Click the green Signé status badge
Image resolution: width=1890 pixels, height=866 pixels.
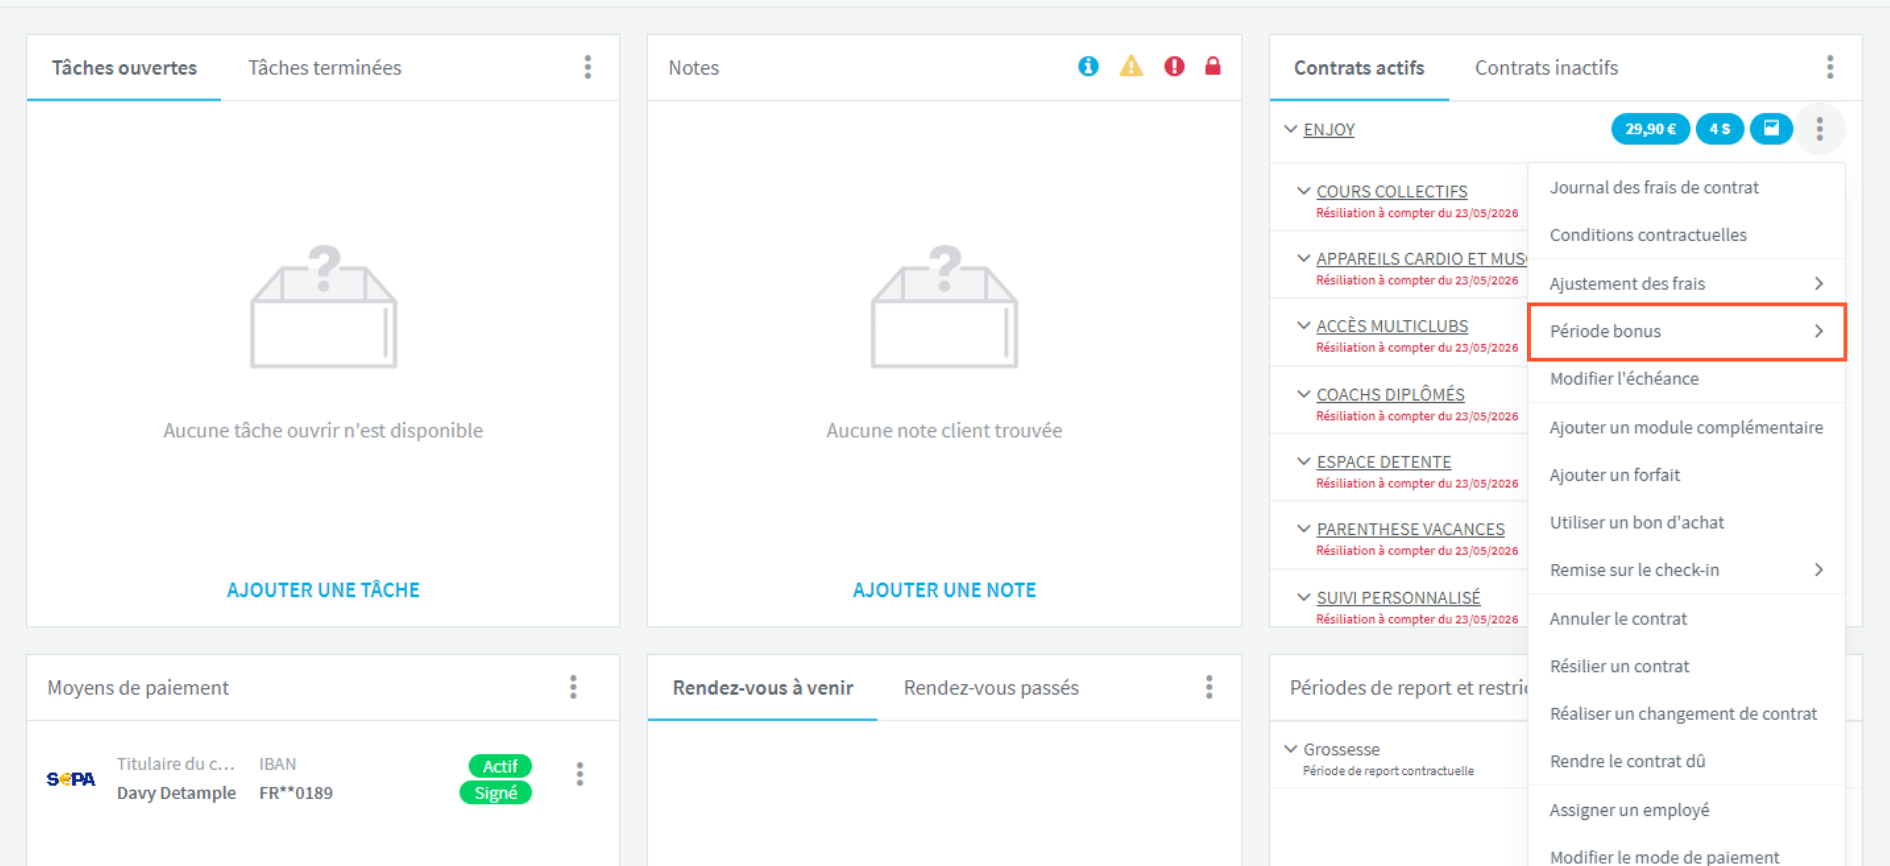tap(496, 793)
